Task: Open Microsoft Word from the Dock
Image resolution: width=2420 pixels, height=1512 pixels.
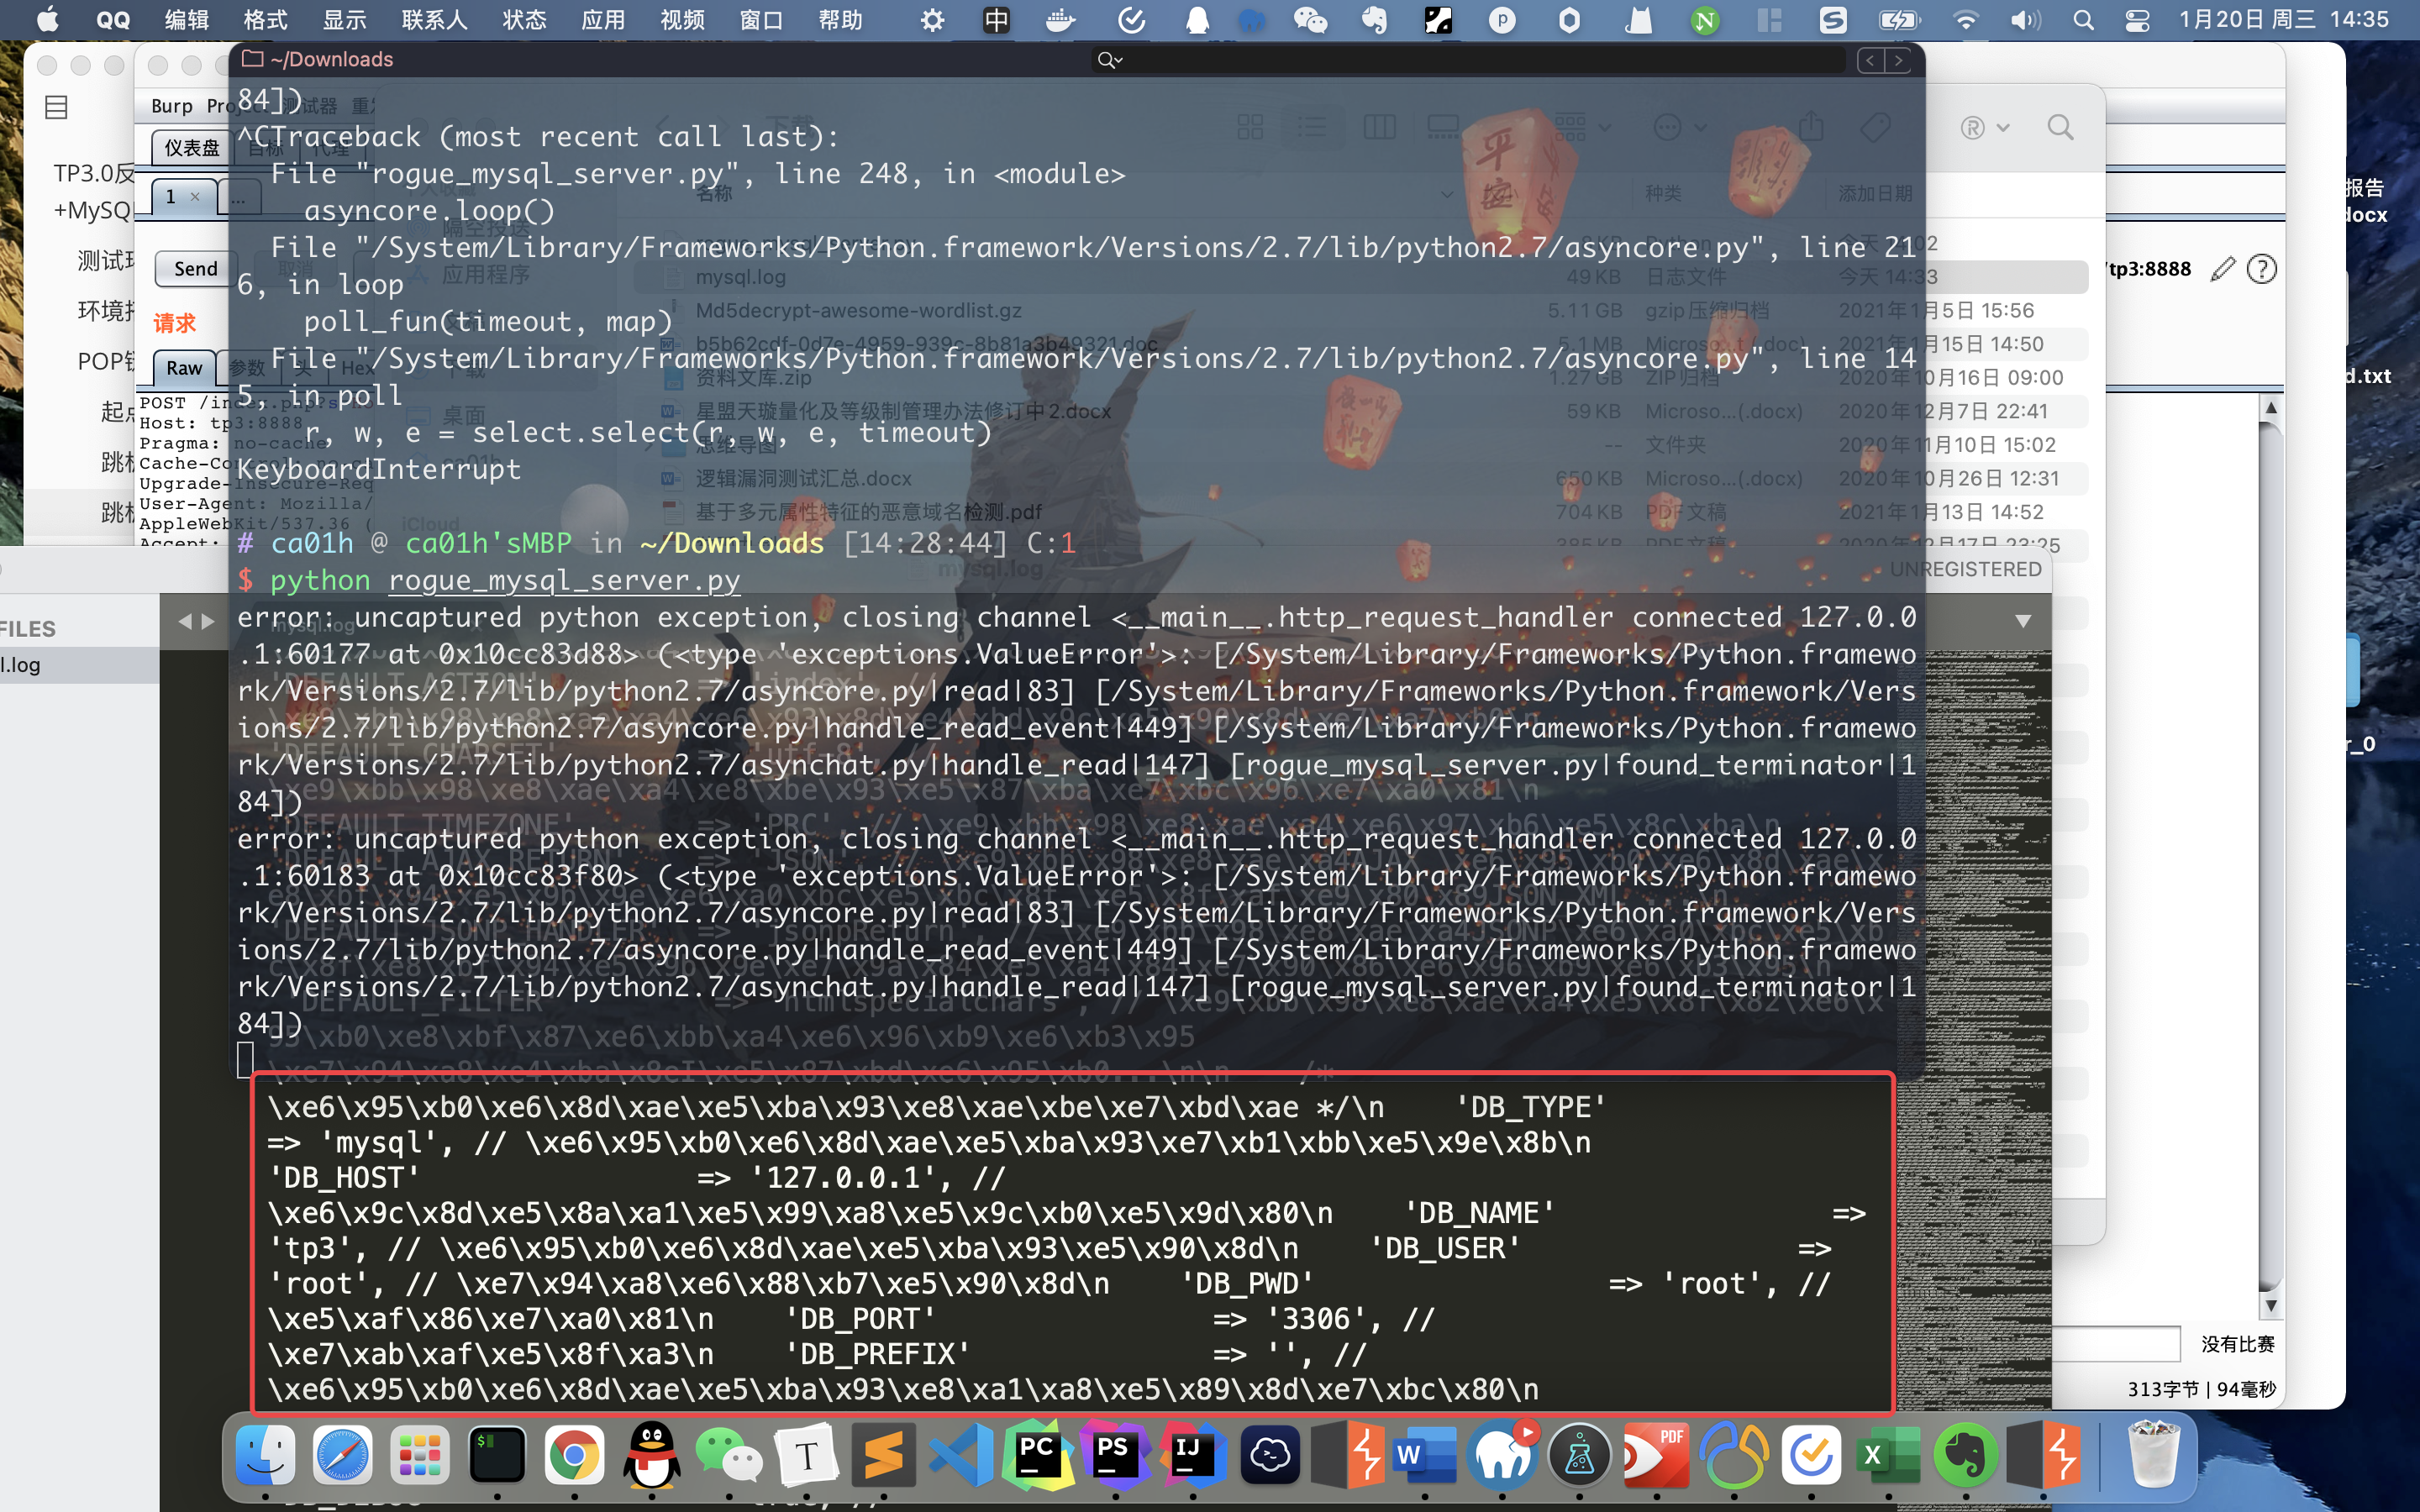Action: pos(1425,1455)
